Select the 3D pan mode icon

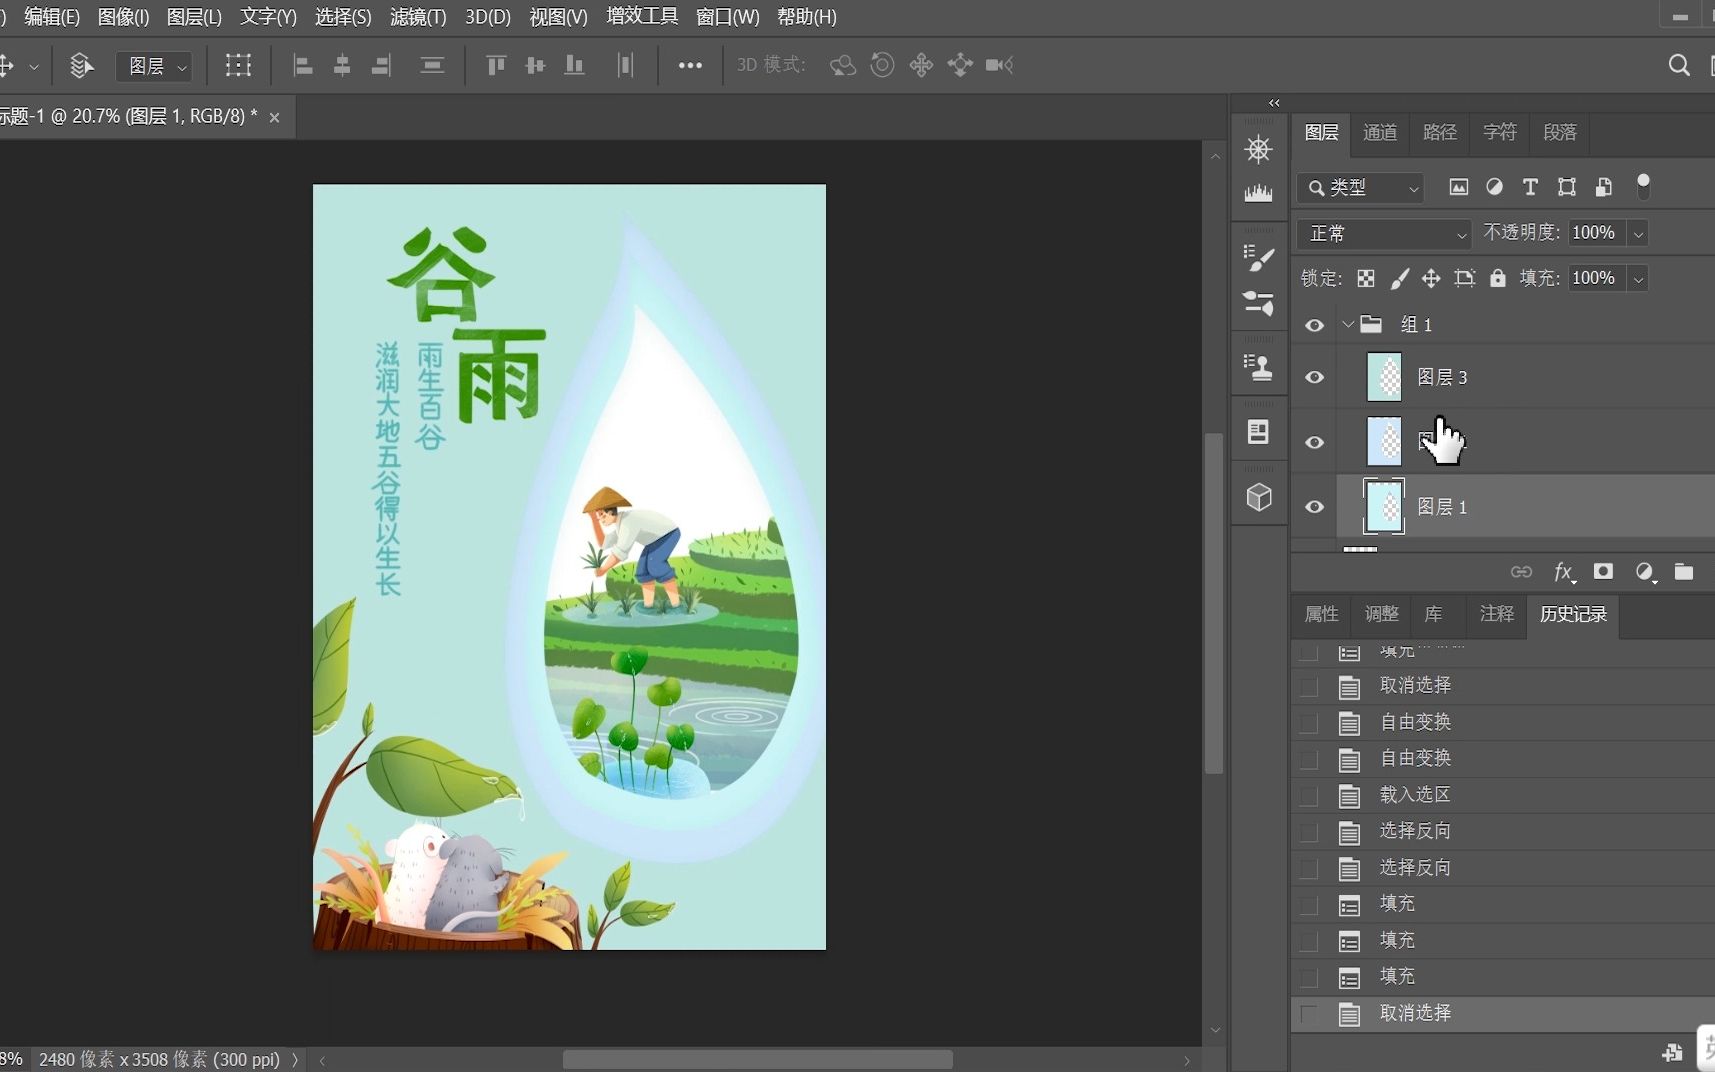coord(921,66)
